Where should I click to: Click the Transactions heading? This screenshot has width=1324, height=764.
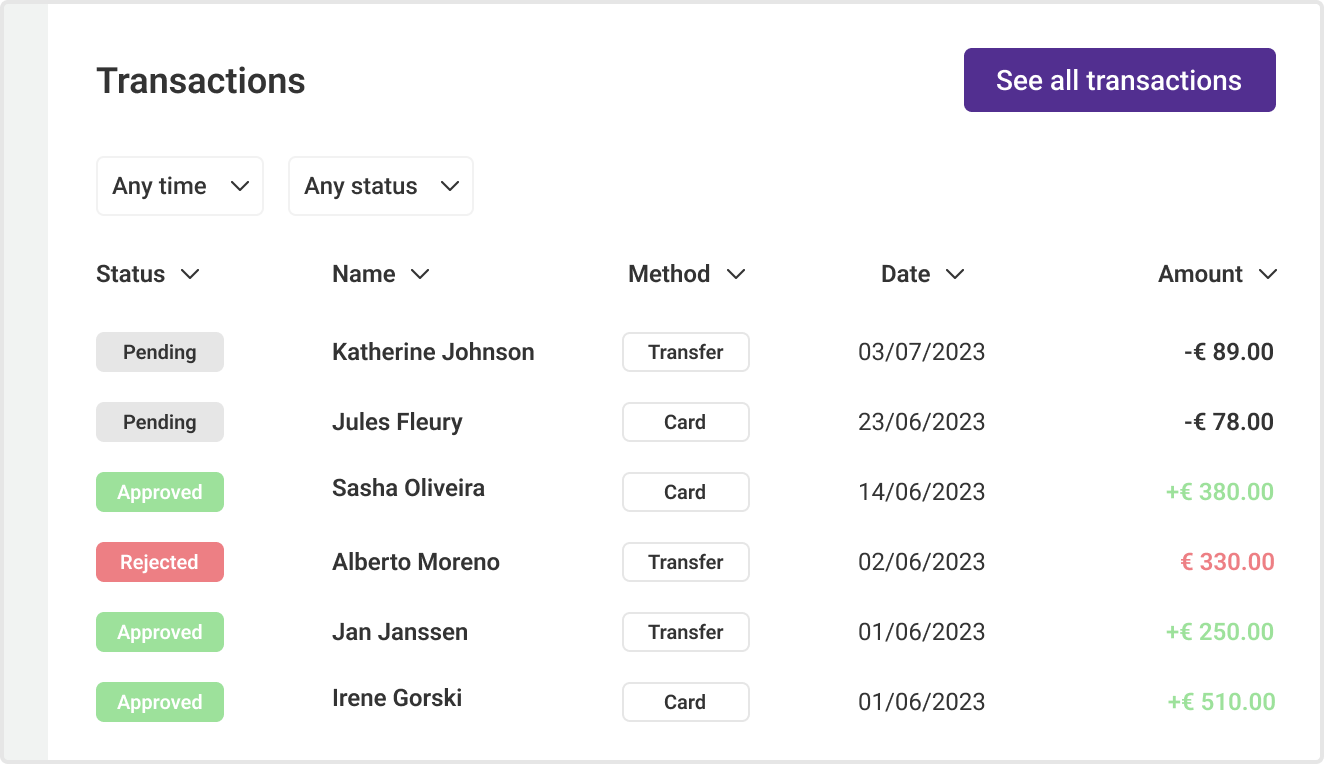[x=201, y=81]
